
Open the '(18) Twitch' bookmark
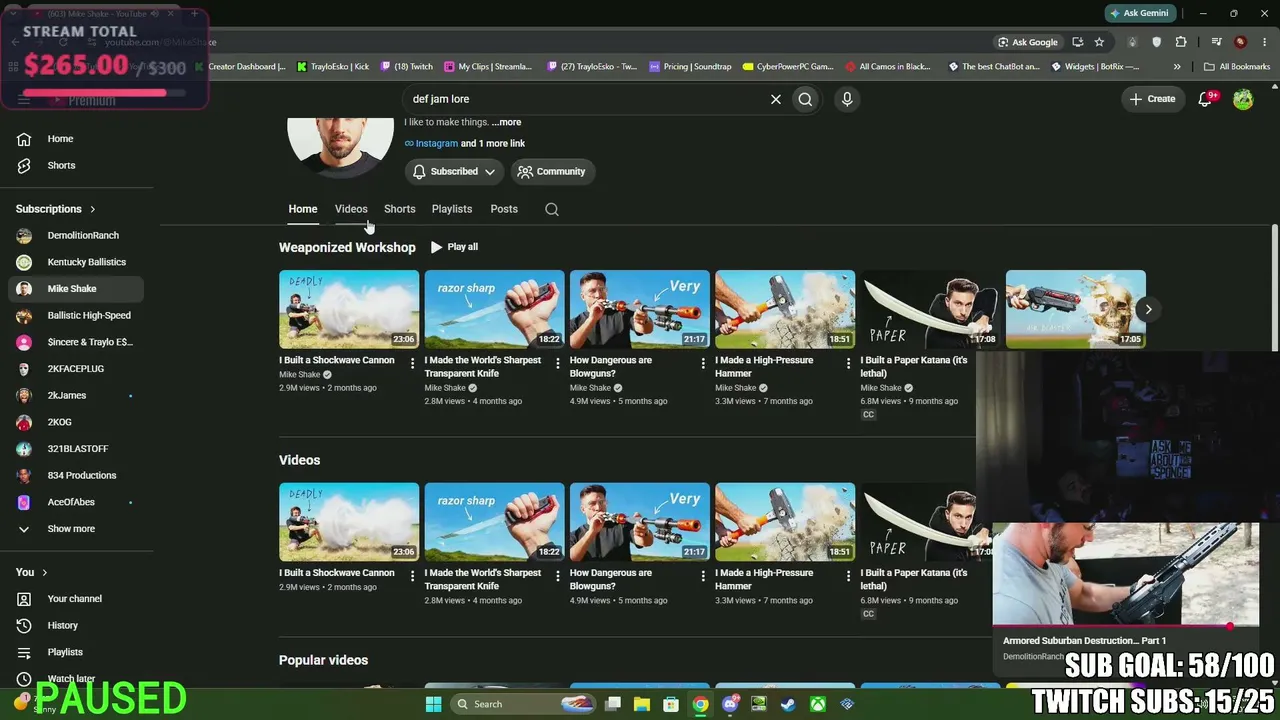(x=406, y=67)
